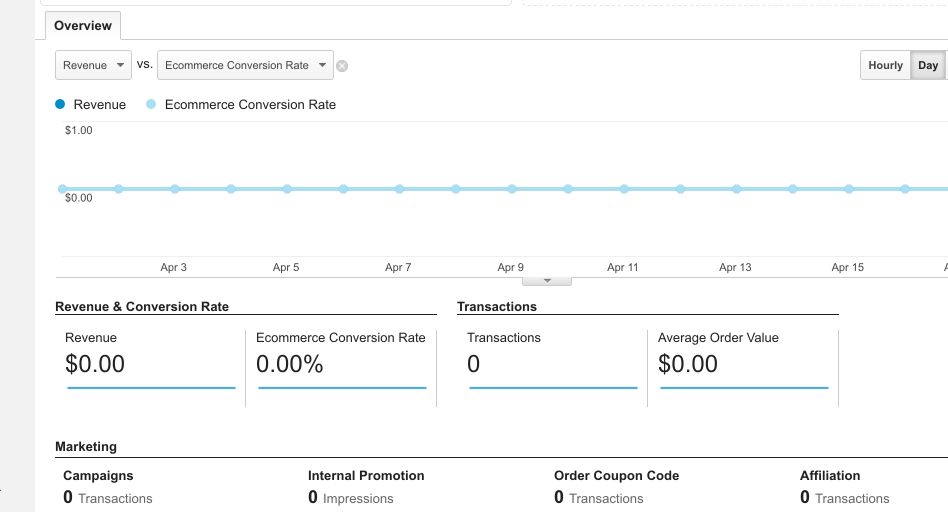
Task: Click the Apr 9 data point on chart
Action: coord(511,188)
